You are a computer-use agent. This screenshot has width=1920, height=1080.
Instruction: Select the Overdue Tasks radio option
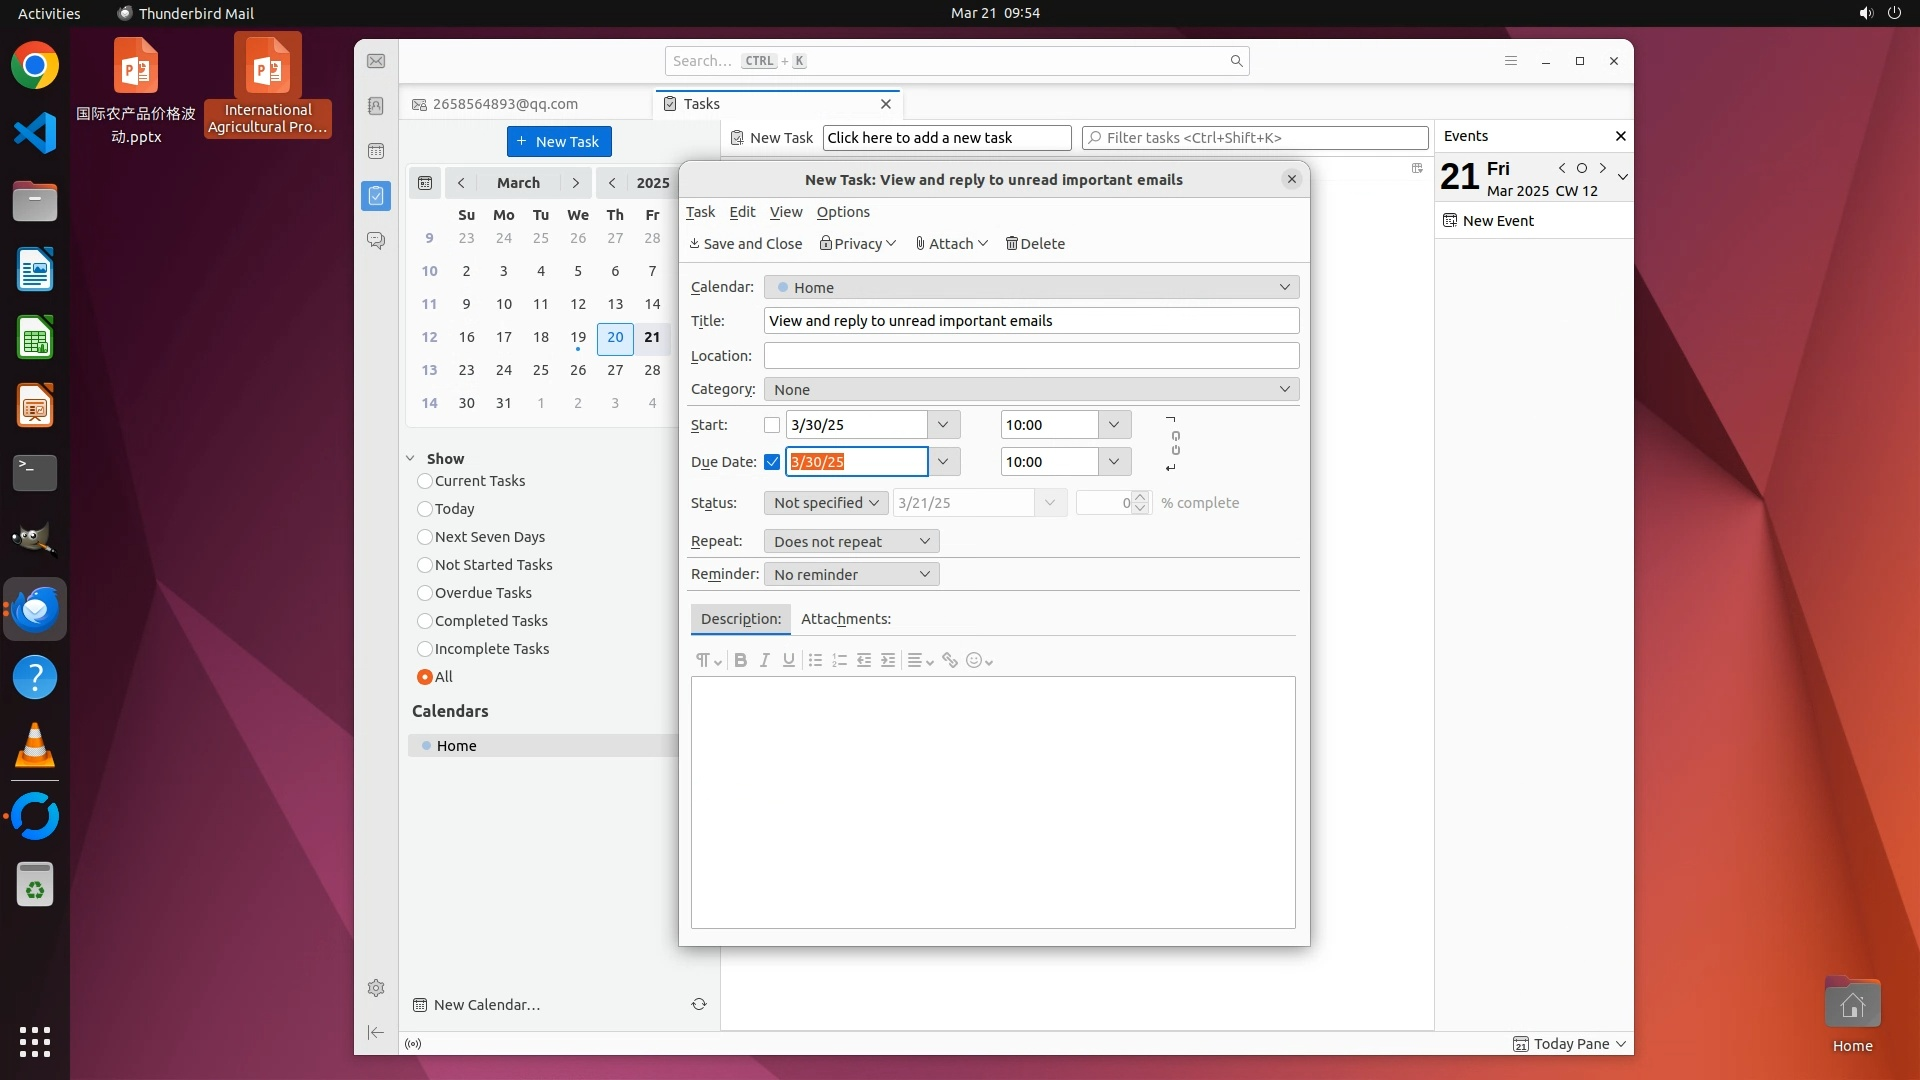coord(425,593)
